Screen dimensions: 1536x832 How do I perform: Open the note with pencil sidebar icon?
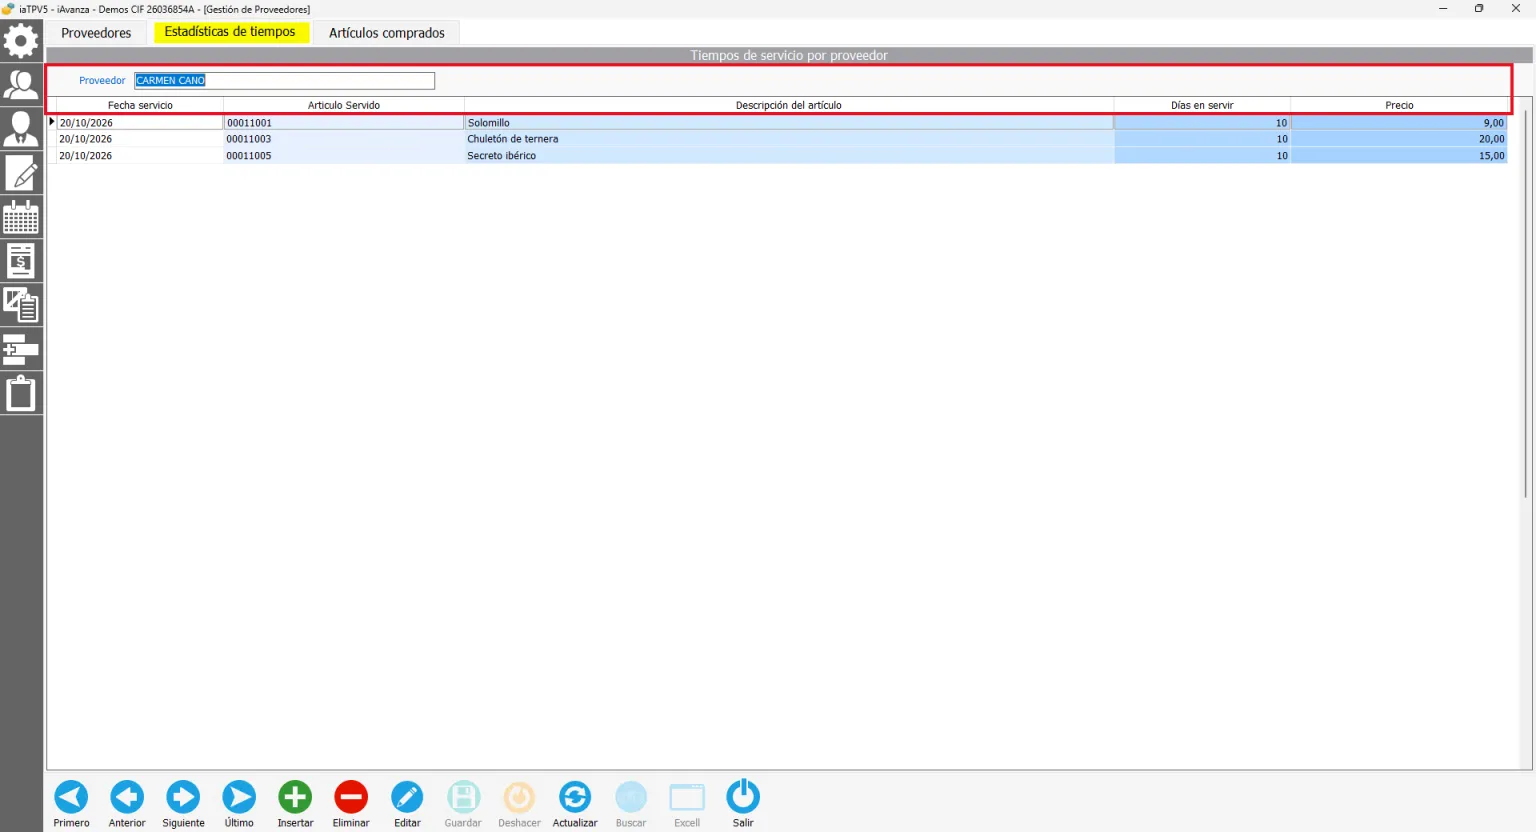click(21, 173)
